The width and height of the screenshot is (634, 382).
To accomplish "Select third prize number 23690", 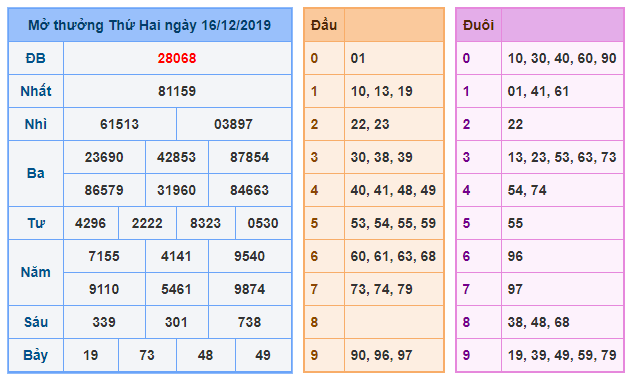I will (x=104, y=157).
